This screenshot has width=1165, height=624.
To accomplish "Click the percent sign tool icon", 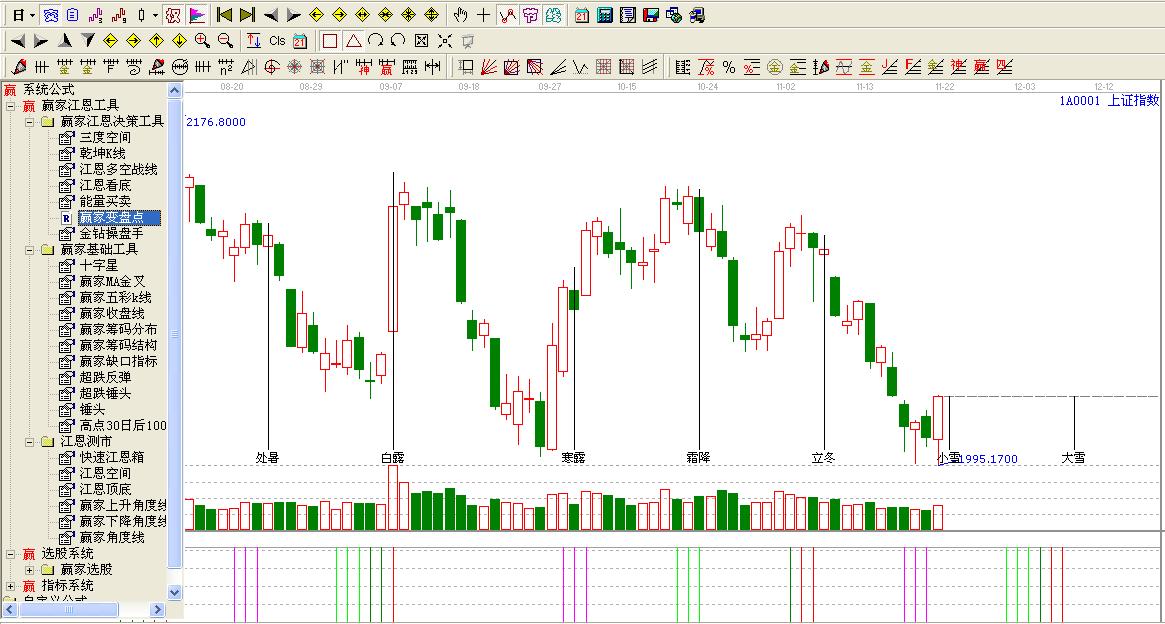I will (729, 67).
